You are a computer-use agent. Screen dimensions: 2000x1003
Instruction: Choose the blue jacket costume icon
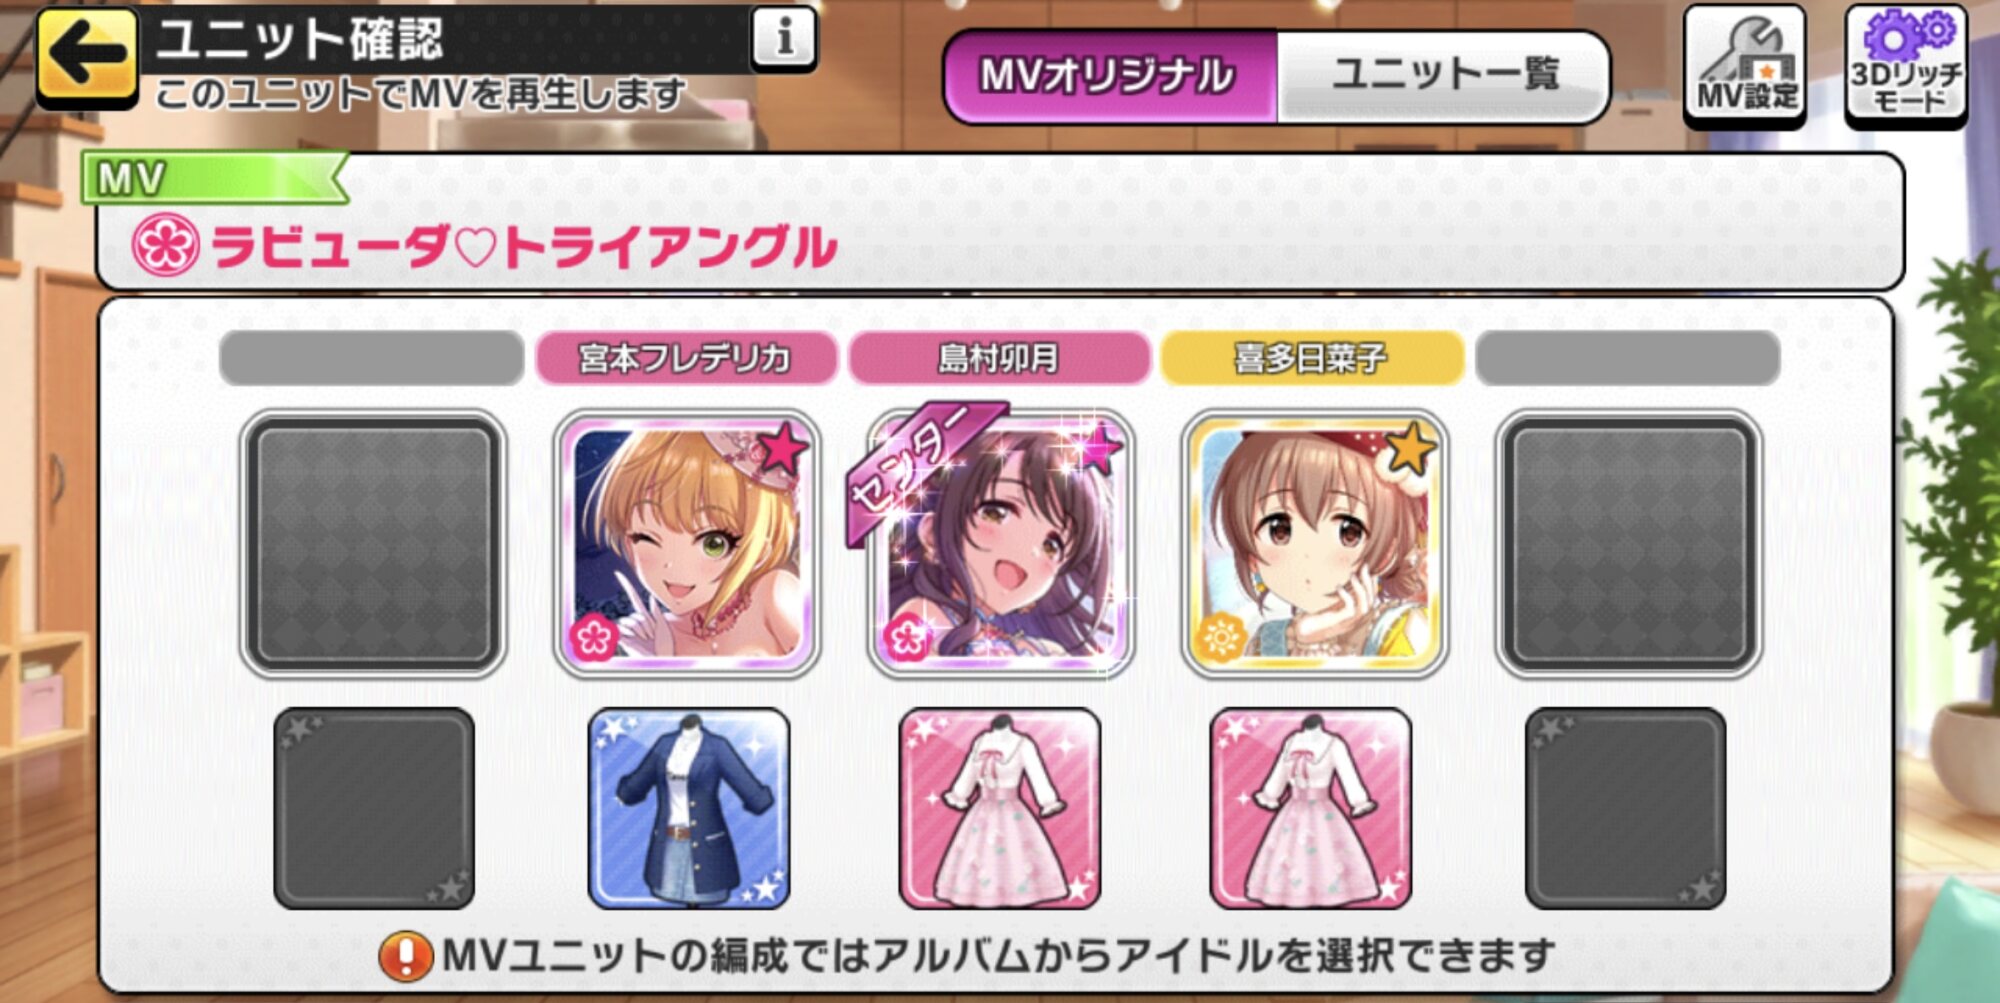689,808
